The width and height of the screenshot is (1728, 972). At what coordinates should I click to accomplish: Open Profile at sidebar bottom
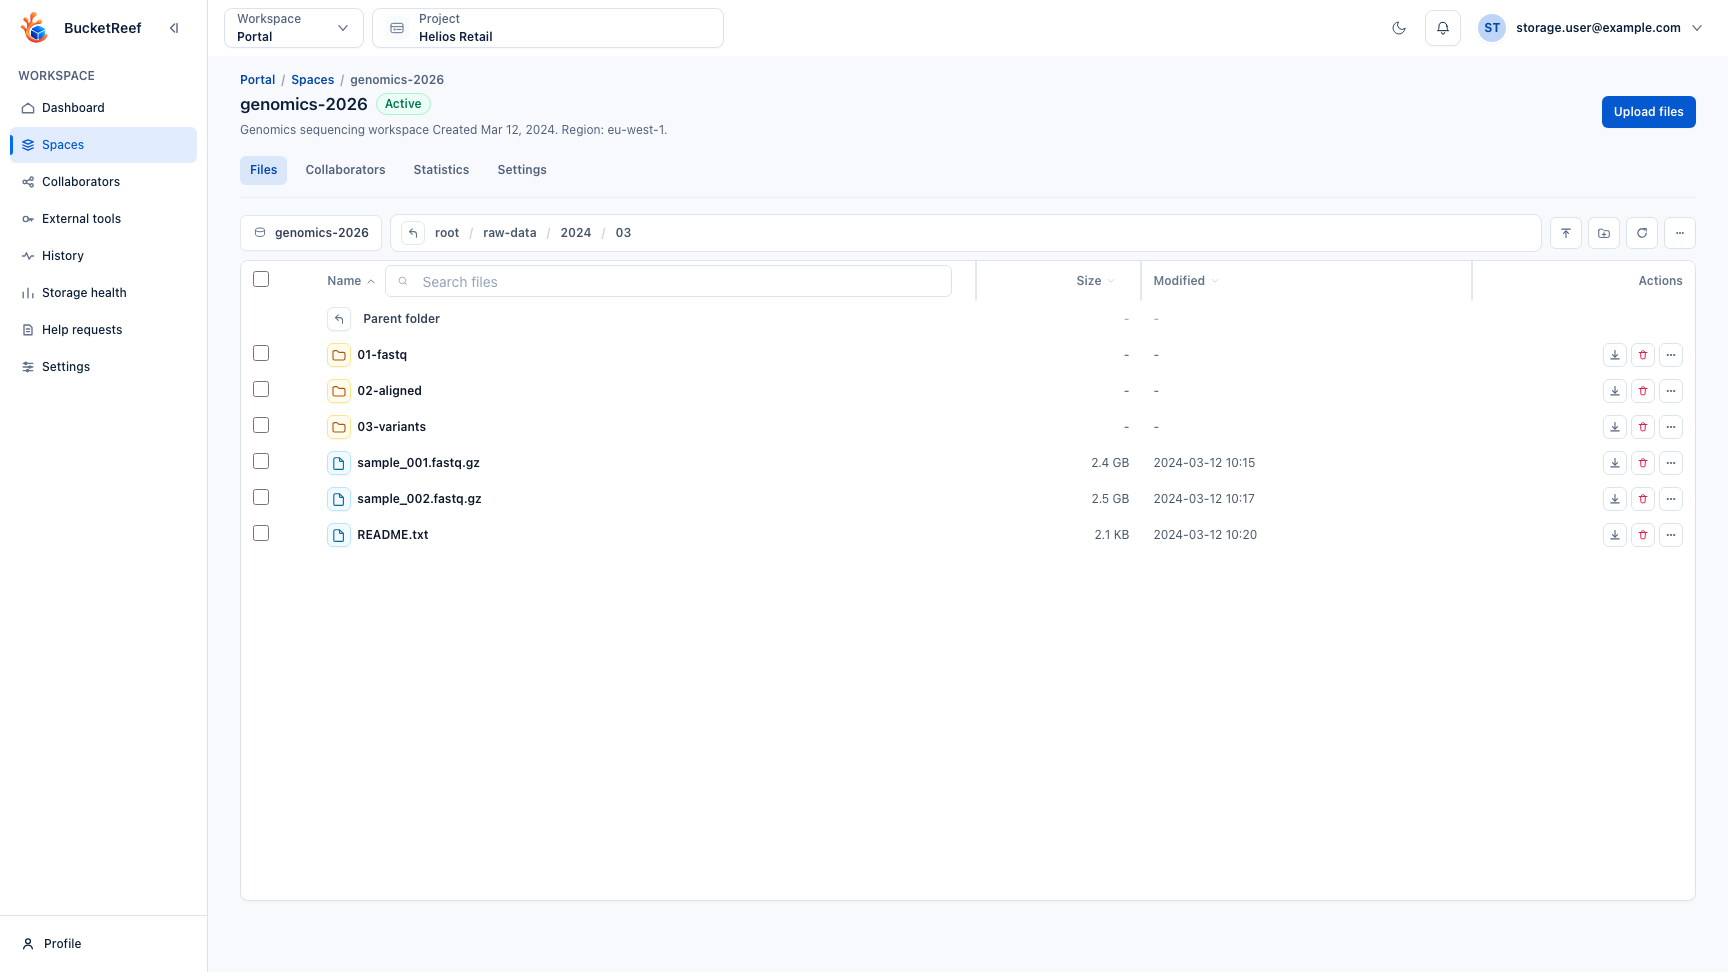(x=104, y=944)
